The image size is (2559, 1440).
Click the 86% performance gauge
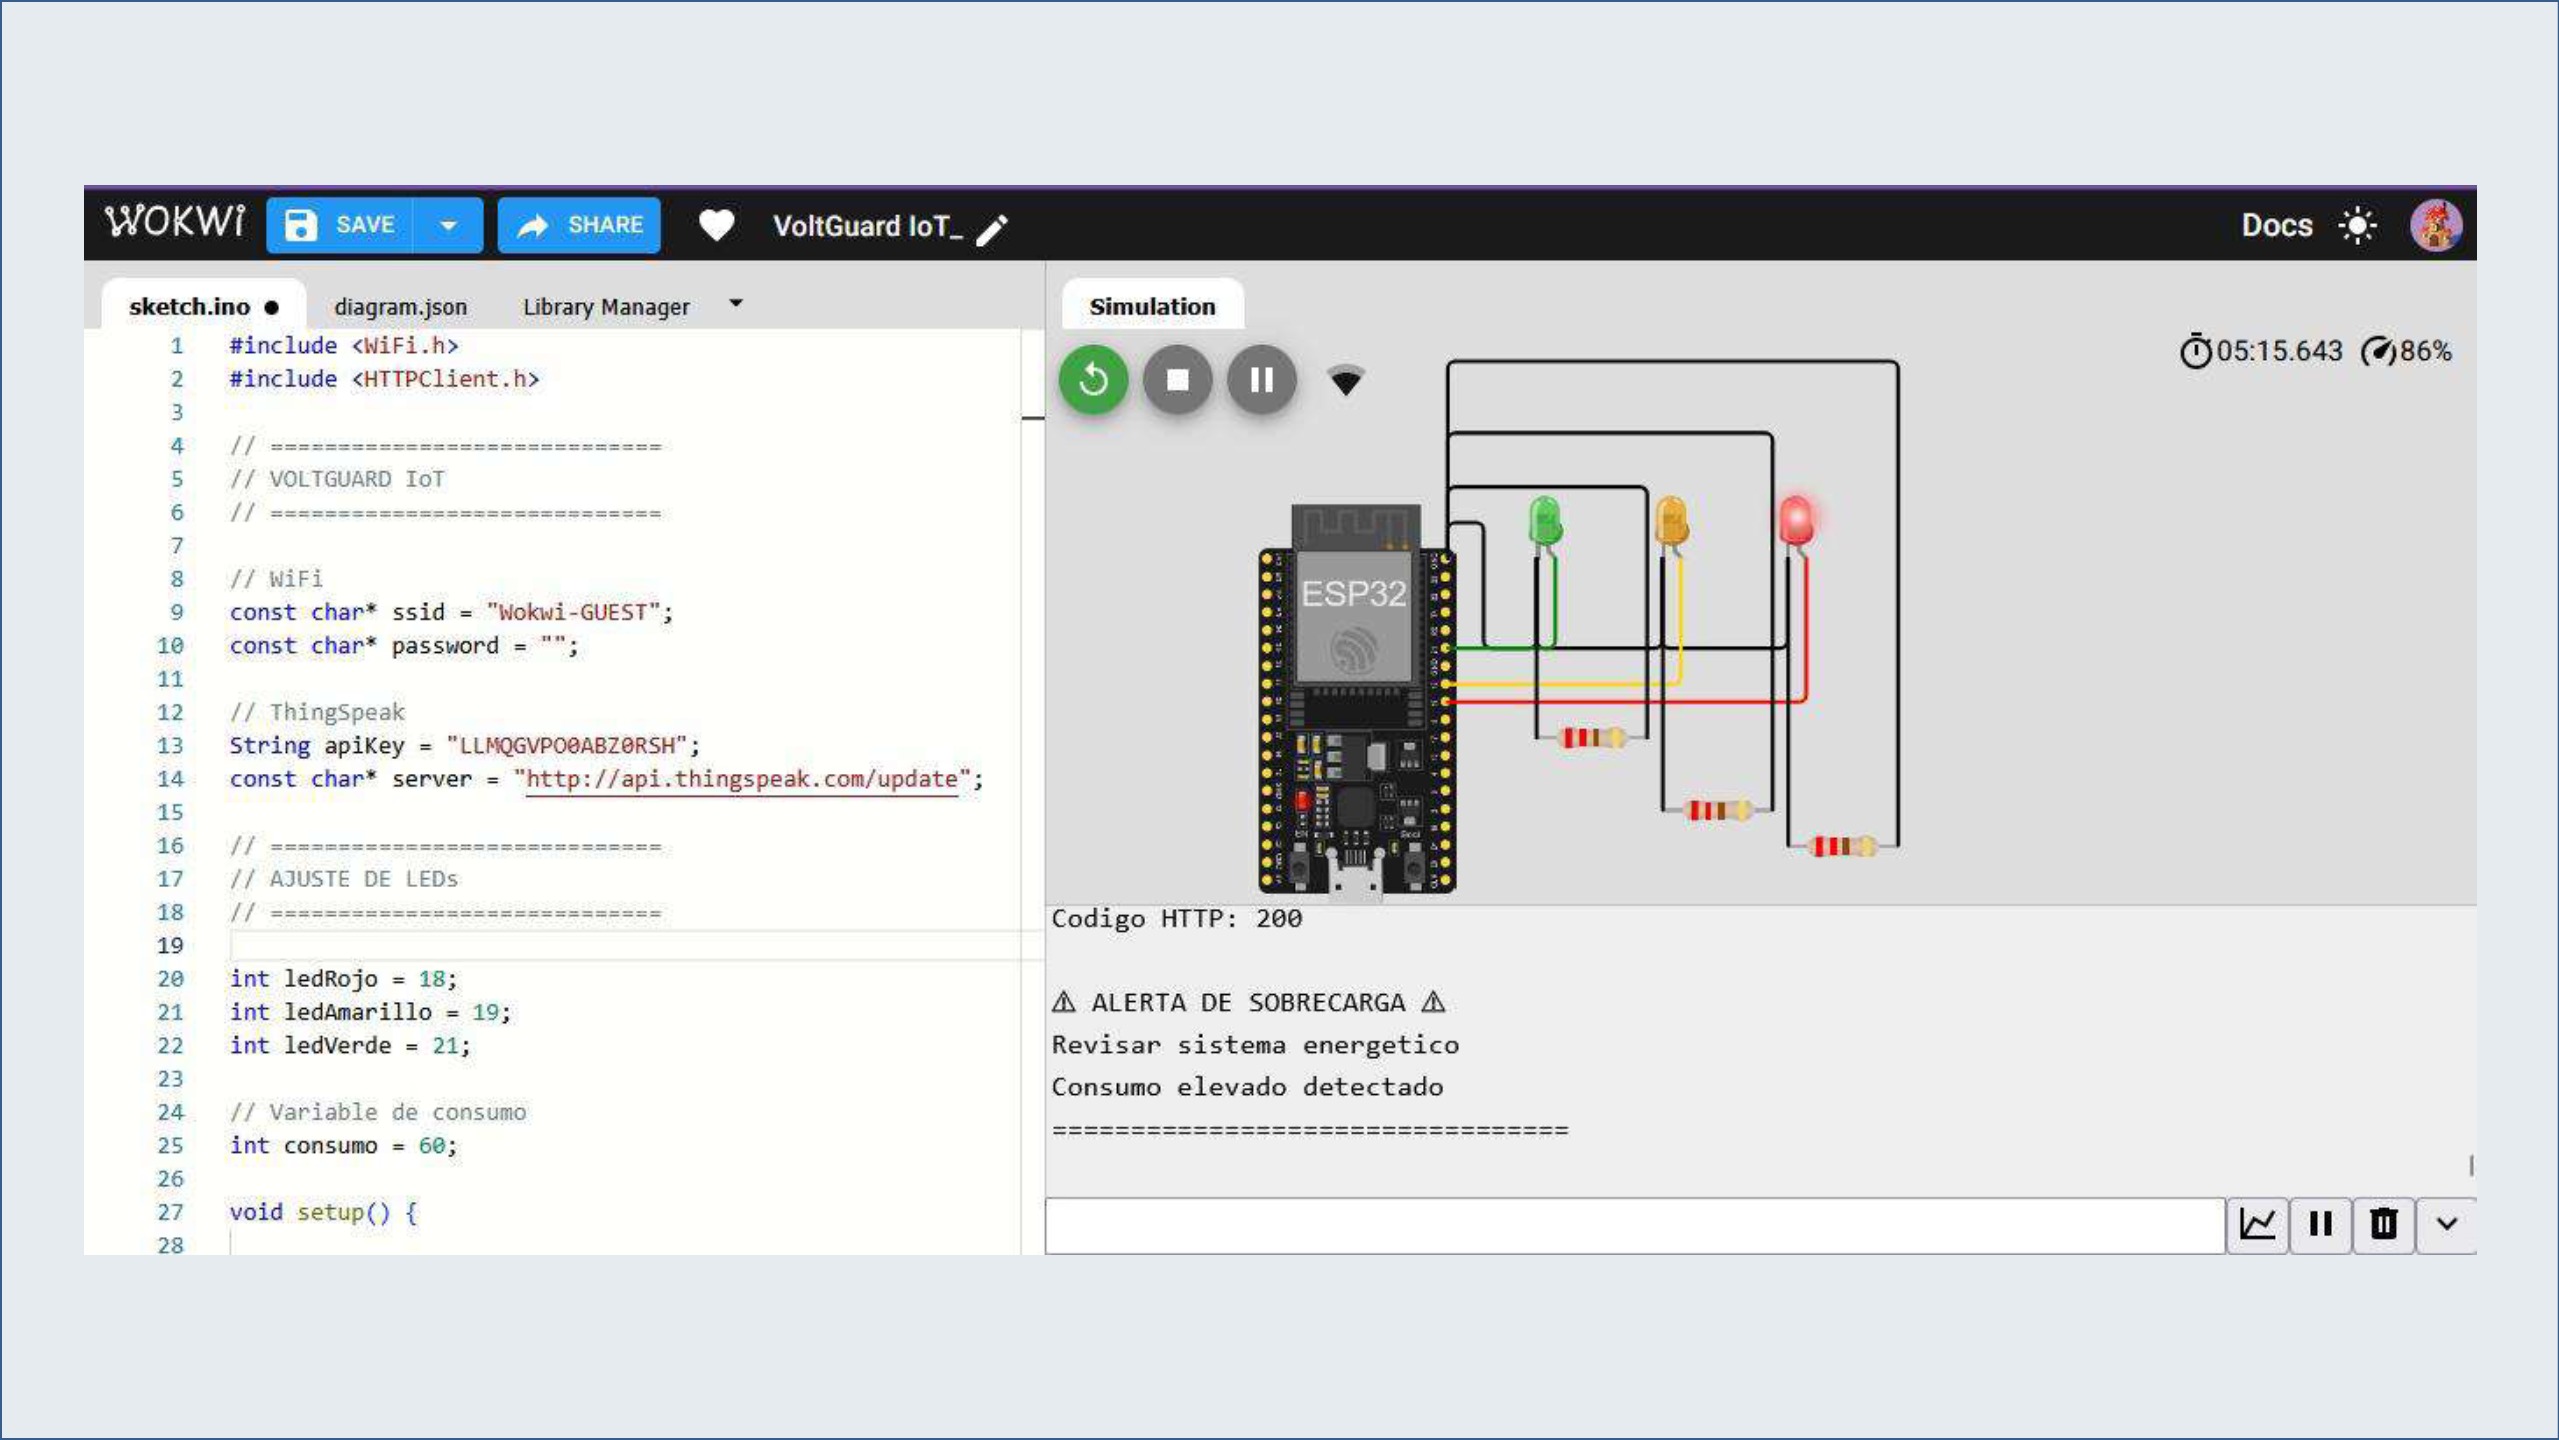pos(2406,351)
